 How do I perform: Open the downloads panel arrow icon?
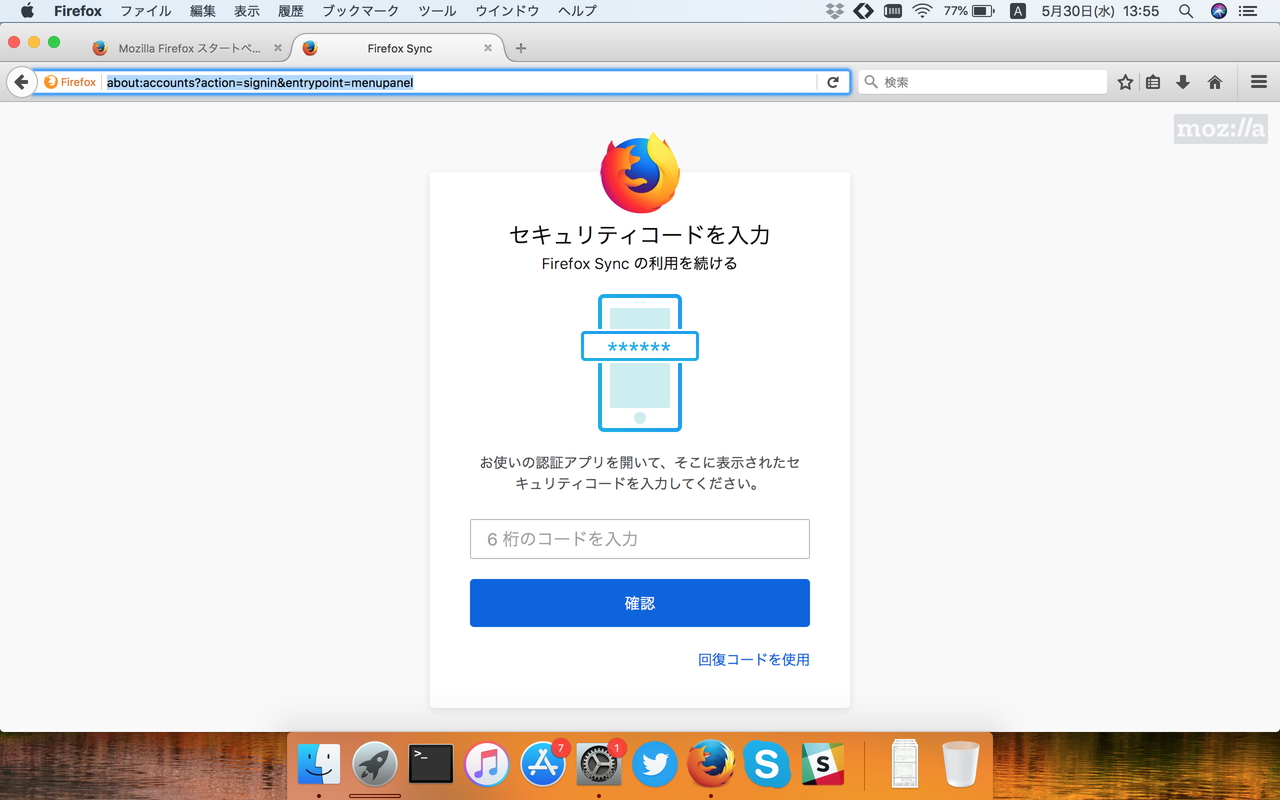tap(1182, 82)
